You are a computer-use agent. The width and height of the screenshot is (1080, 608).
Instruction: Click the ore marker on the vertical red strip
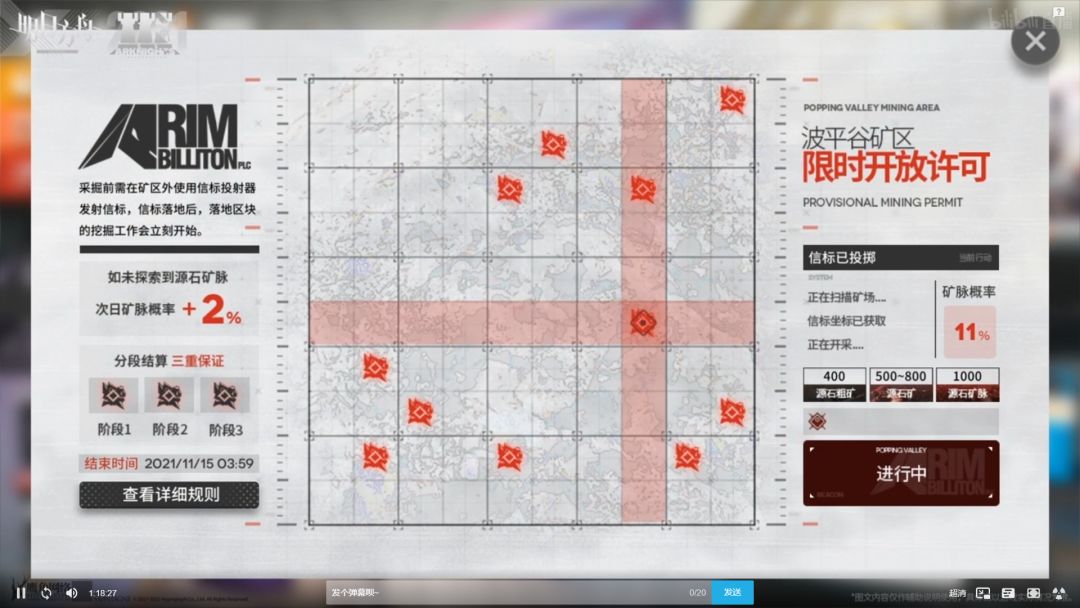pos(643,189)
